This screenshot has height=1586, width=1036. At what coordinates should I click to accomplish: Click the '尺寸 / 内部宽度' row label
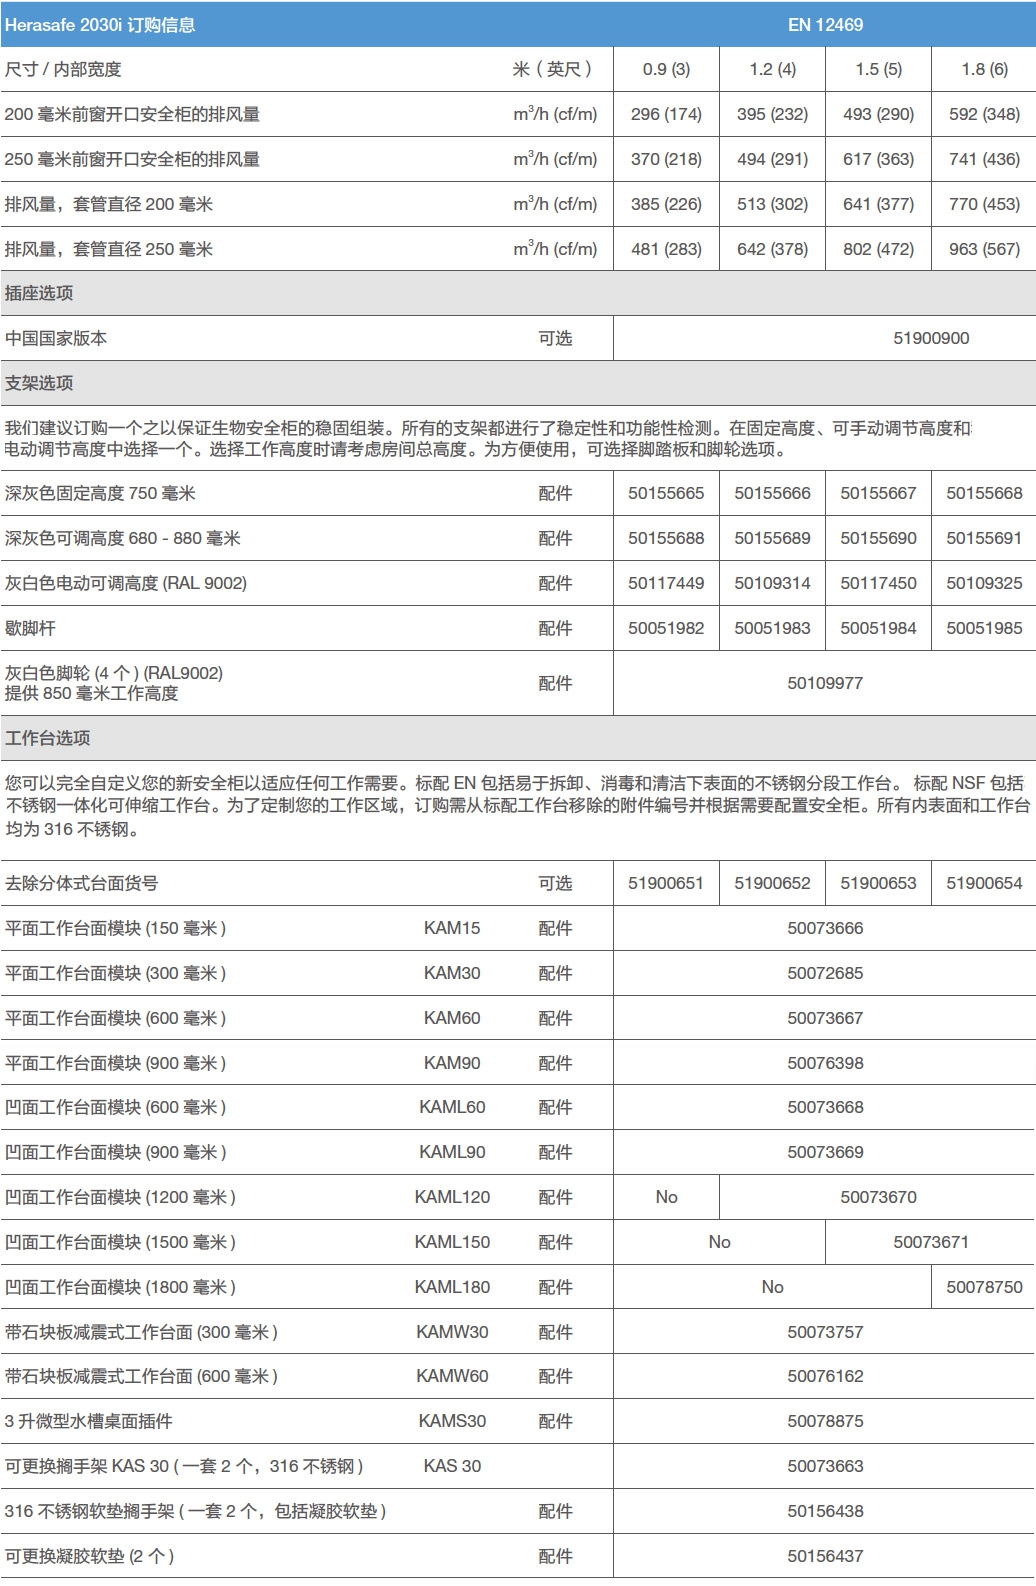[63, 69]
